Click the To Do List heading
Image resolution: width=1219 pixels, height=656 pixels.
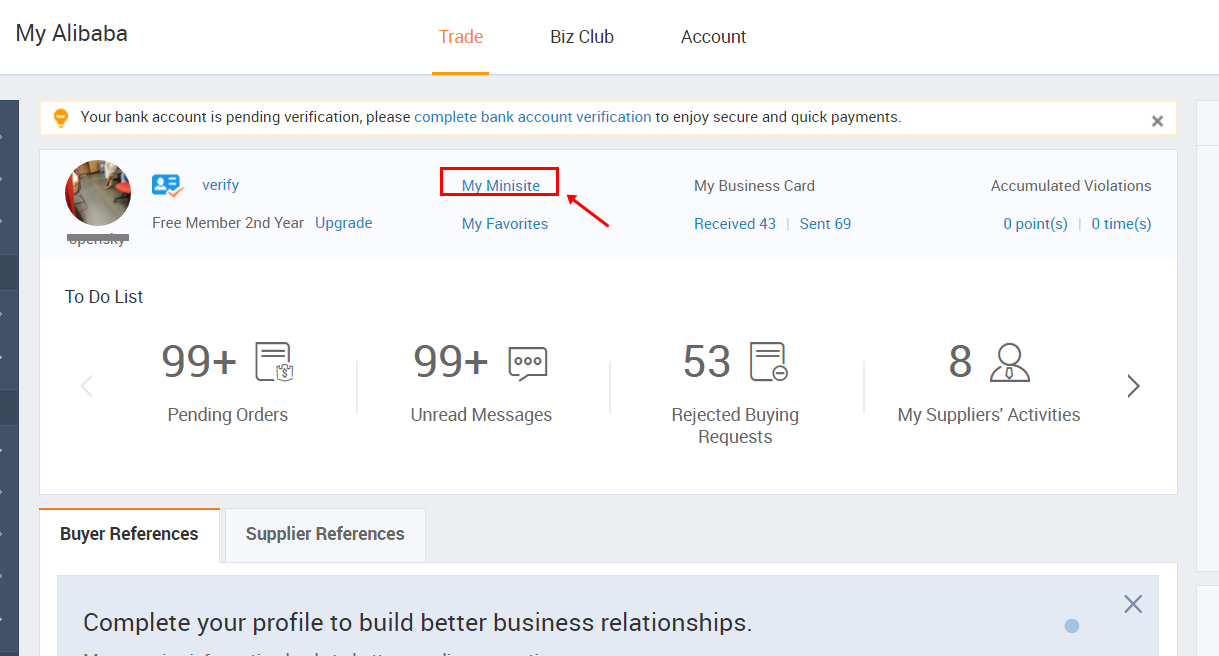click(x=104, y=297)
